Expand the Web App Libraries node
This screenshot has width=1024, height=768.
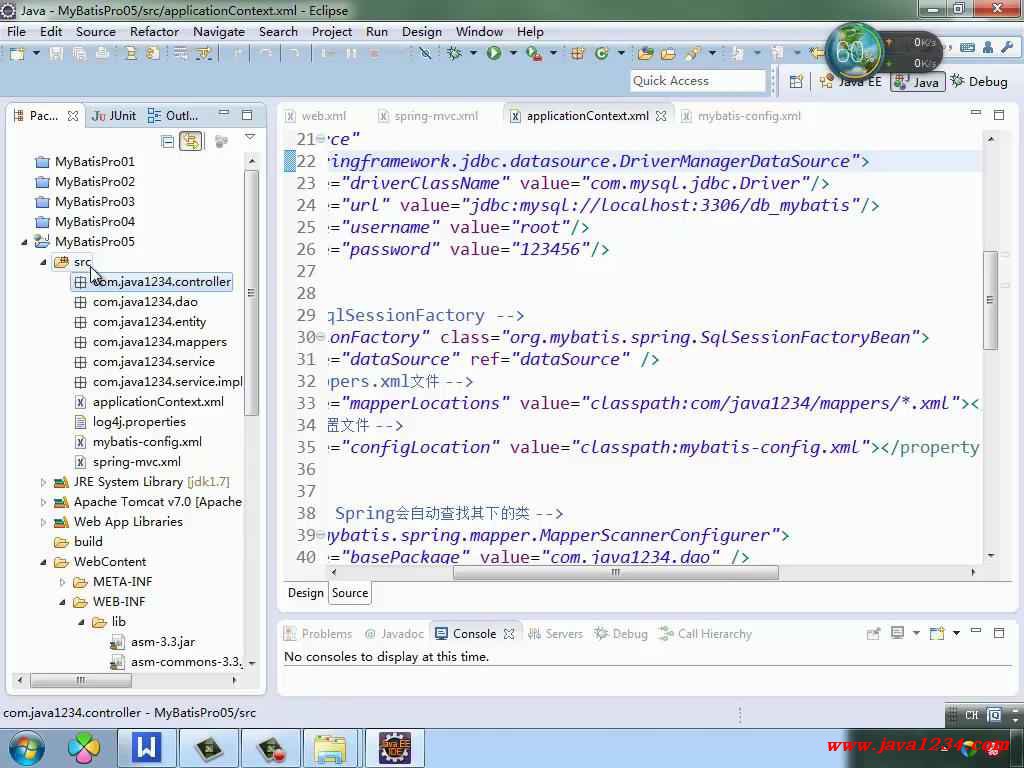point(43,522)
